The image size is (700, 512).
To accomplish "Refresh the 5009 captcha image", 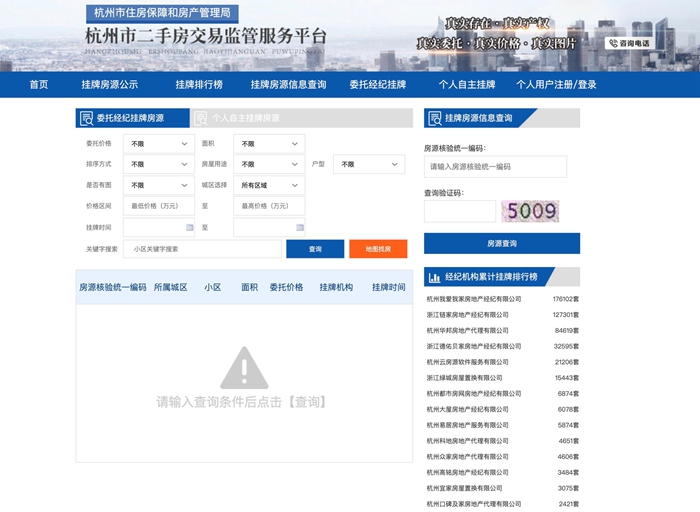I will [x=530, y=211].
